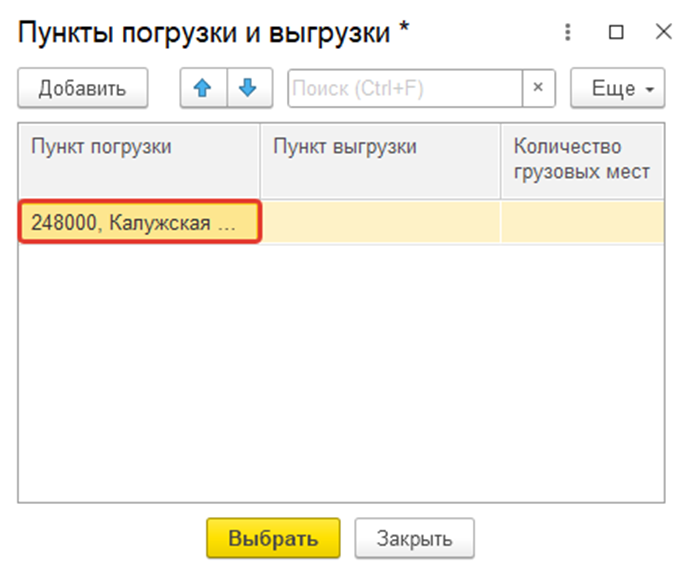This screenshot has width=692, height=577.
Task: Click the empty Пункт выгрузки cell in the row
Action: pyautogui.click(x=381, y=222)
